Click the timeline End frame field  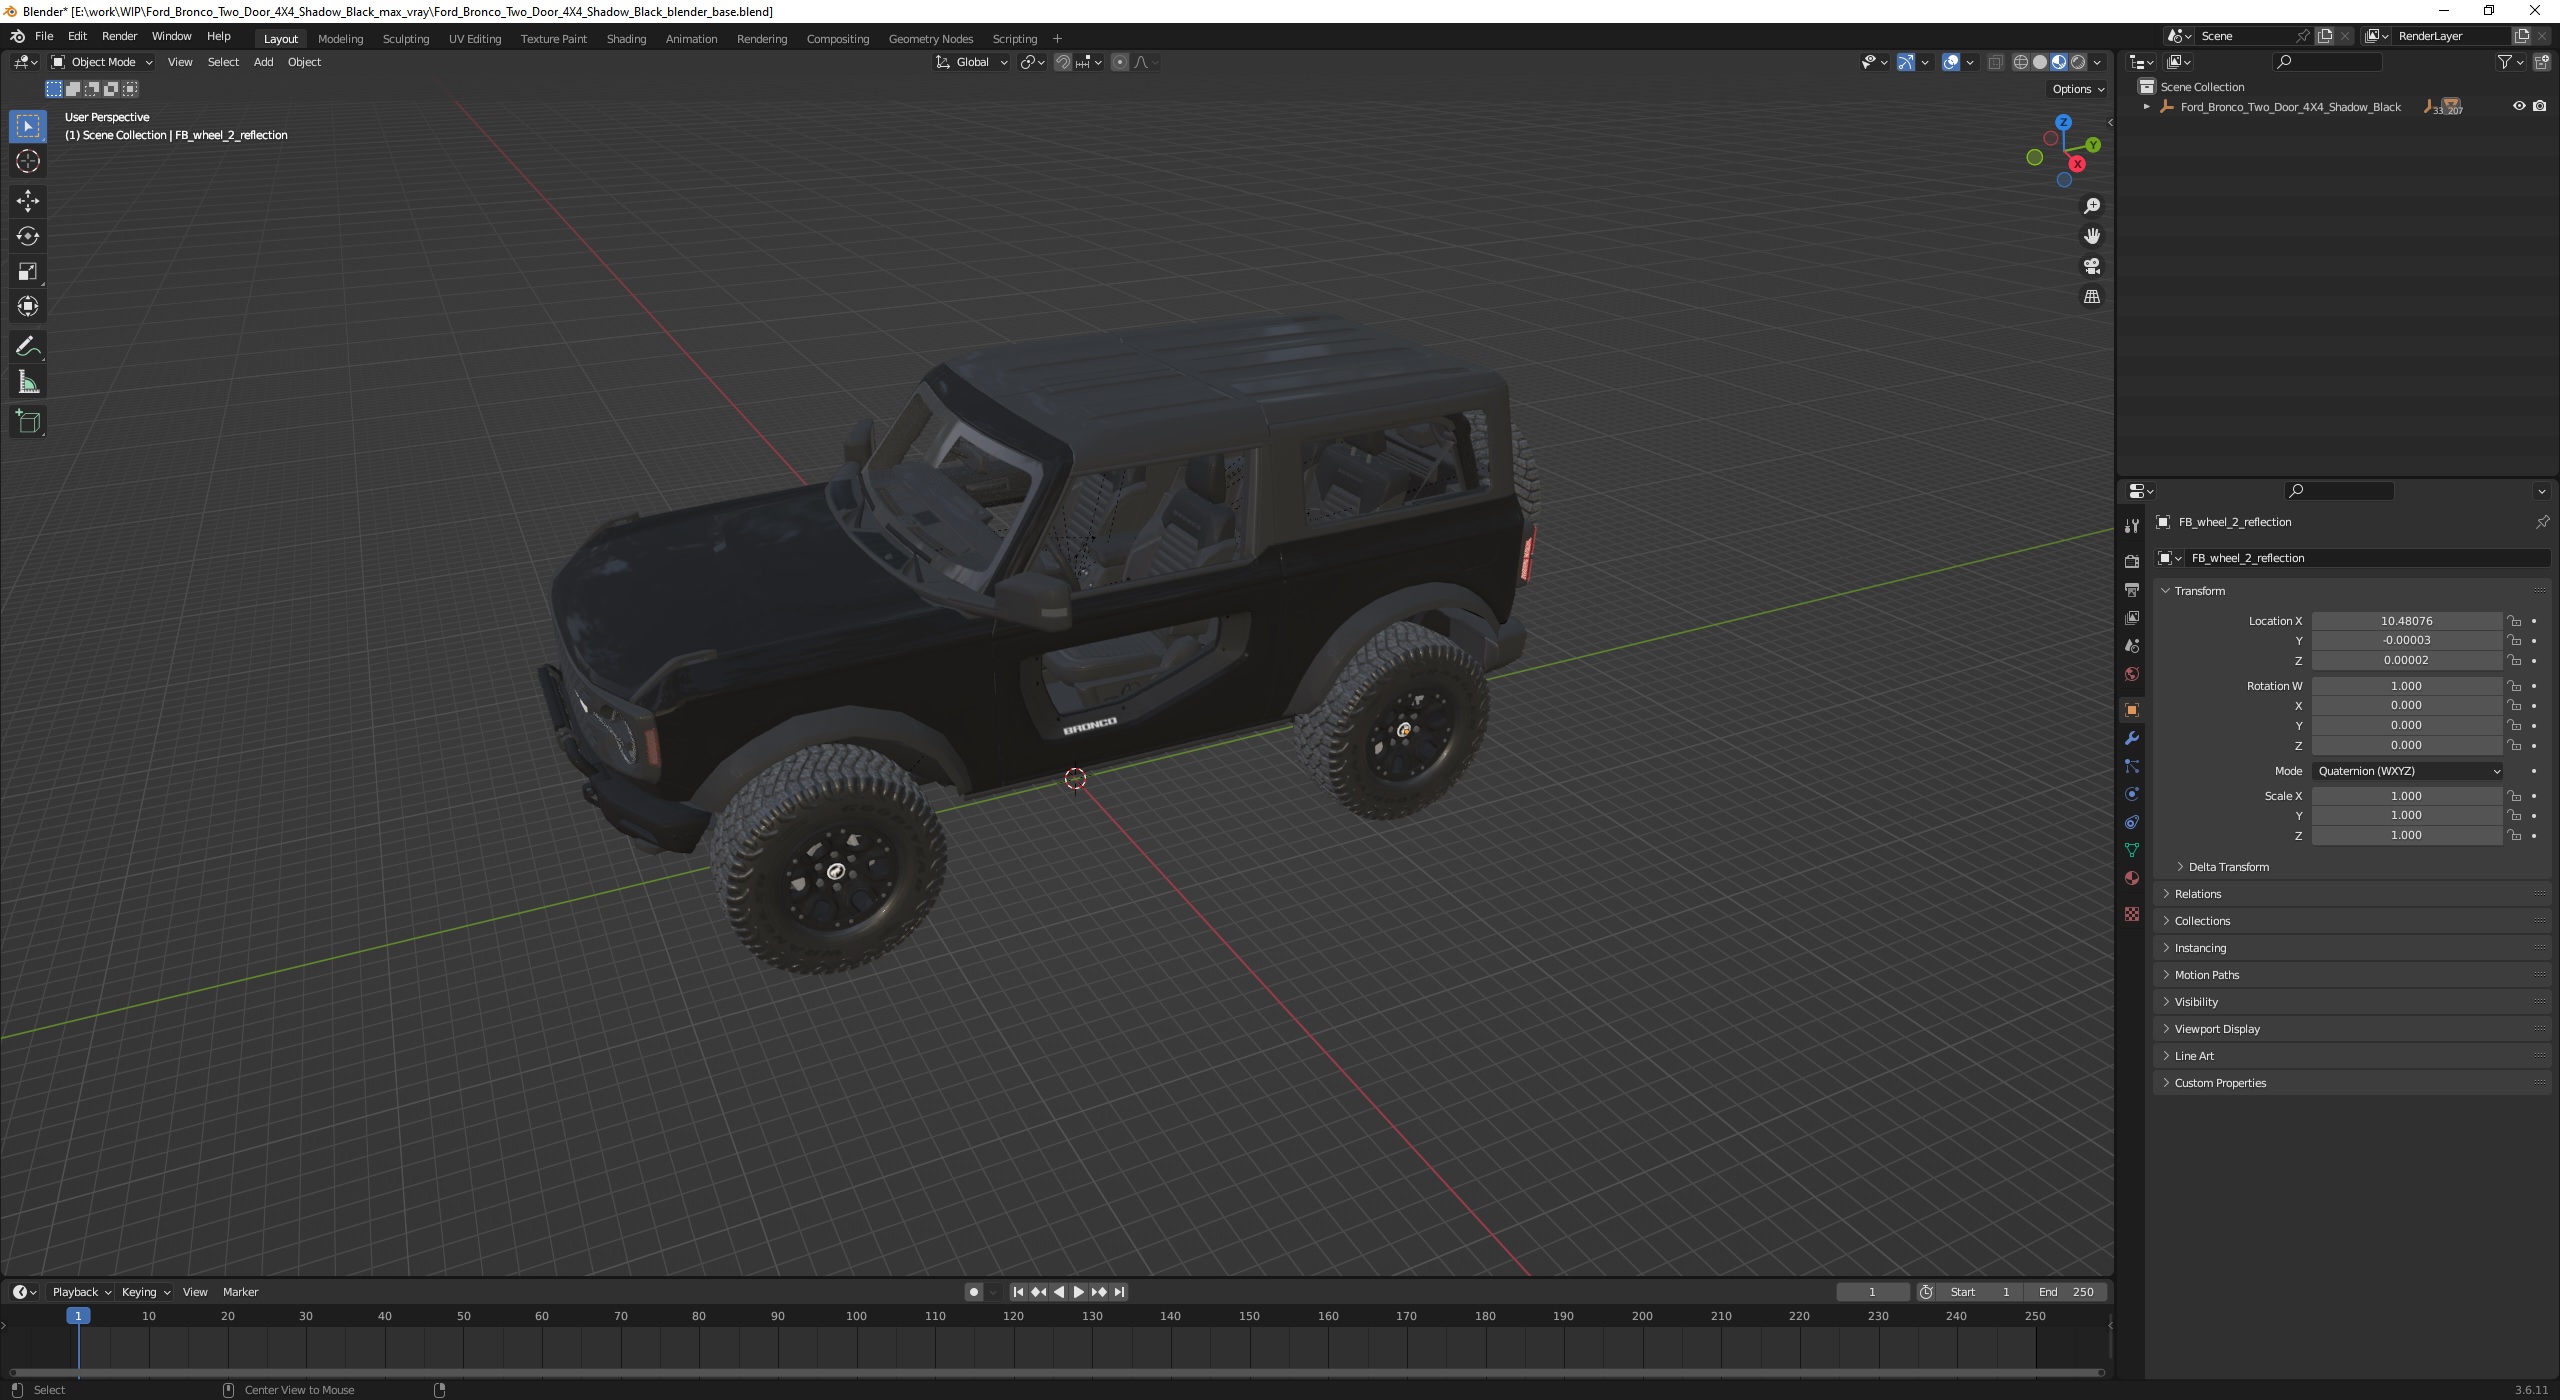click(x=2067, y=1292)
